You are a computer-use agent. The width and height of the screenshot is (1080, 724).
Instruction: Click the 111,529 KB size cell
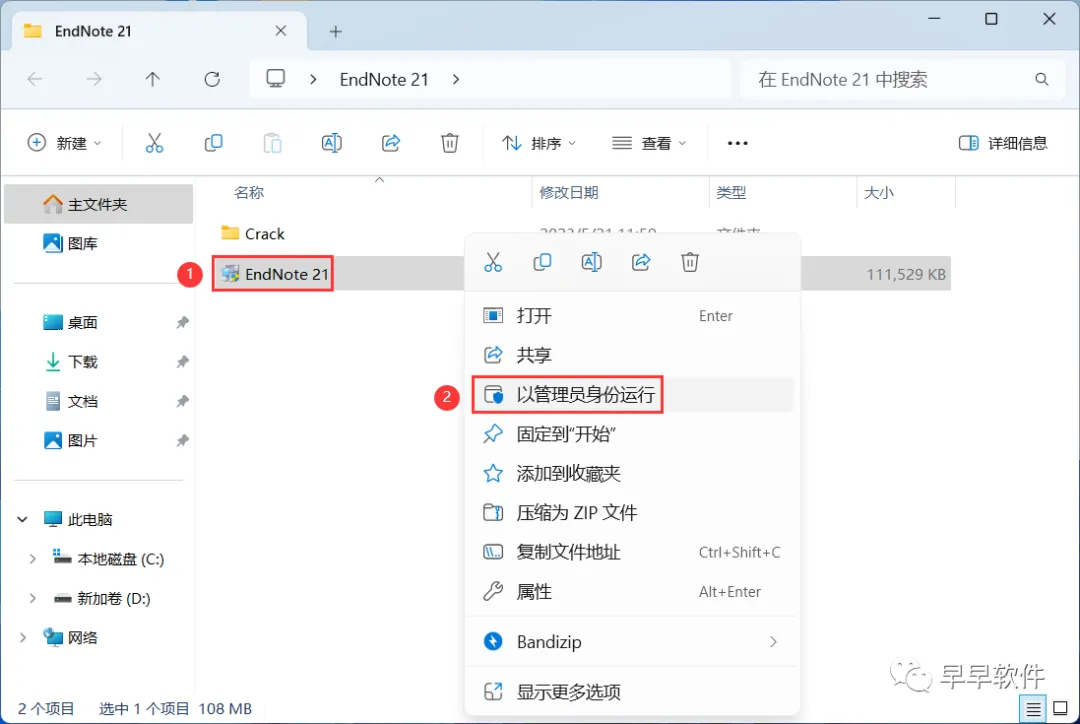point(906,274)
